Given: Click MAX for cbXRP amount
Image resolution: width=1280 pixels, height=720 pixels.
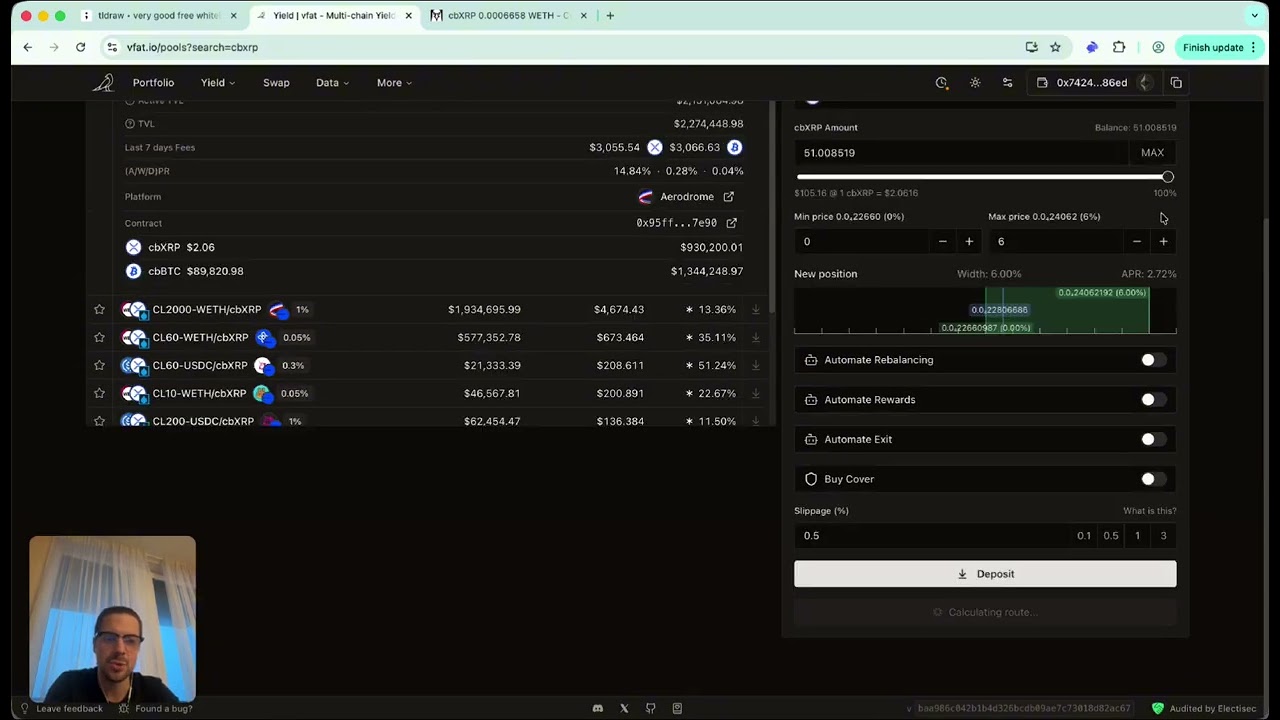Looking at the screenshot, I should pyautogui.click(x=1152, y=153).
